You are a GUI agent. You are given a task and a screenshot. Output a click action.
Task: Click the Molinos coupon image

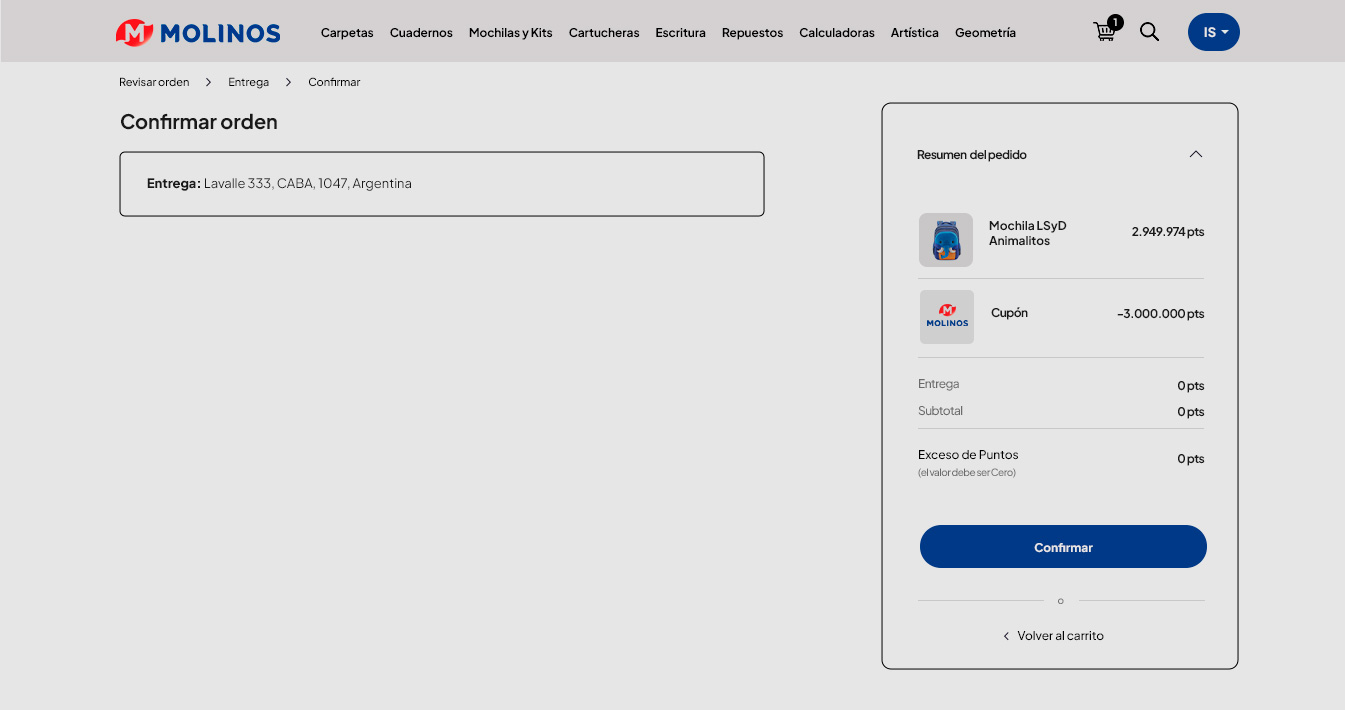click(x=946, y=317)
